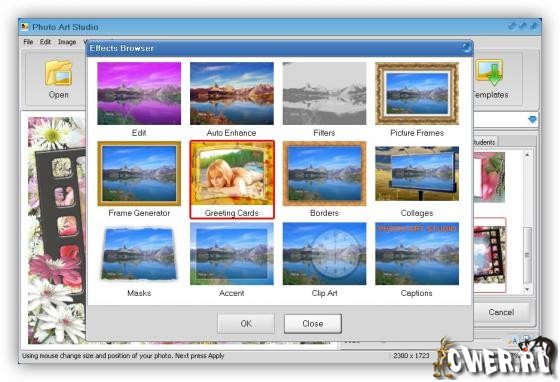Click the template panel scroll down arrow

tap(527, 289)
